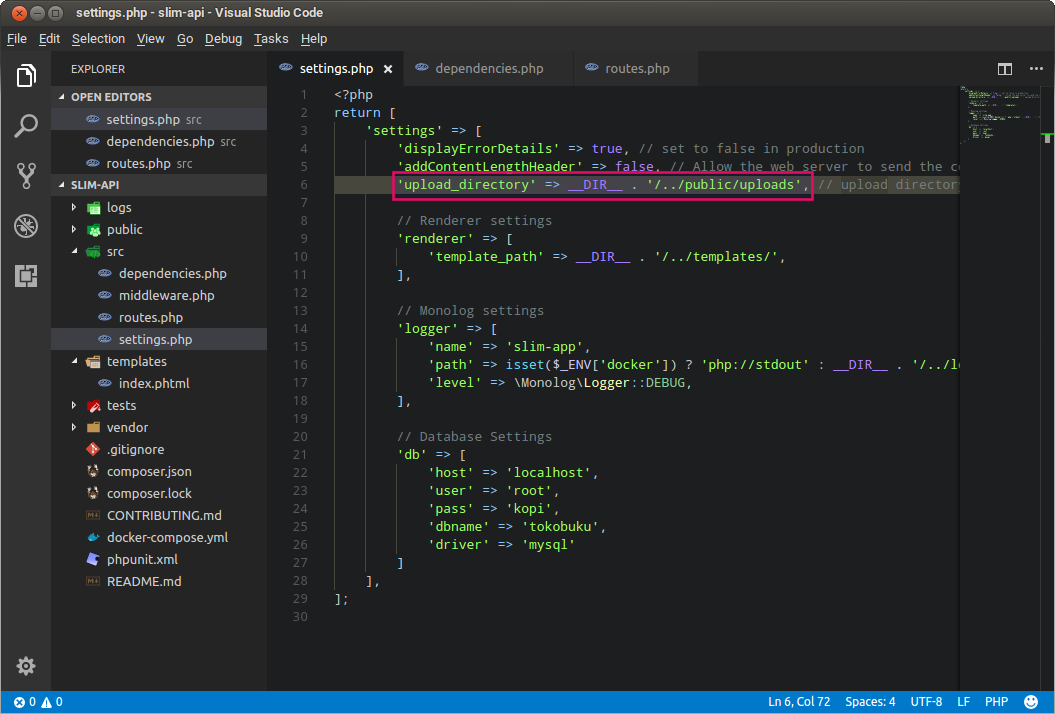This screenshot has height=714, width=1055.
Task: Change the PHP language mode in status bar
Action: click(x=996, y=702)
